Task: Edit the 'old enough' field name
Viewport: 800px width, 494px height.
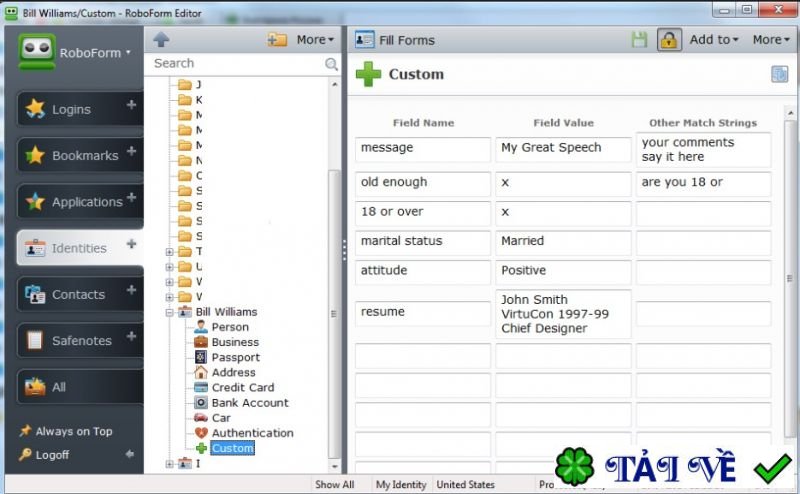Action: pos(423,184)
